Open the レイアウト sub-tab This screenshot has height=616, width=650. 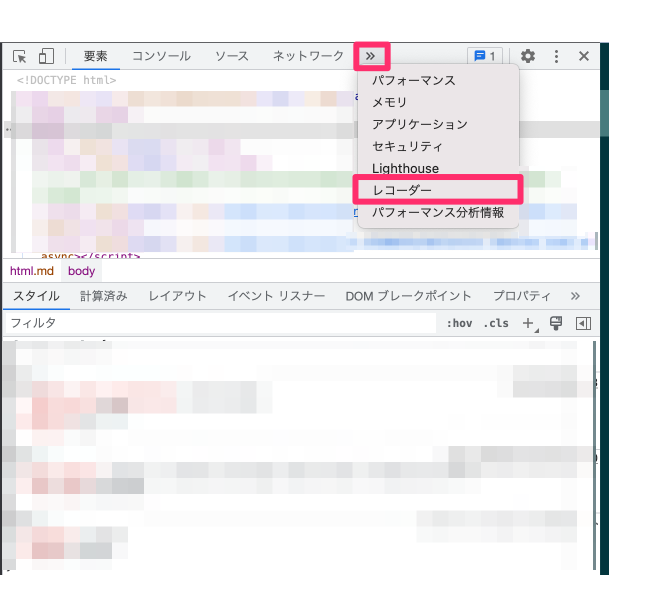(x=177, y=296)
